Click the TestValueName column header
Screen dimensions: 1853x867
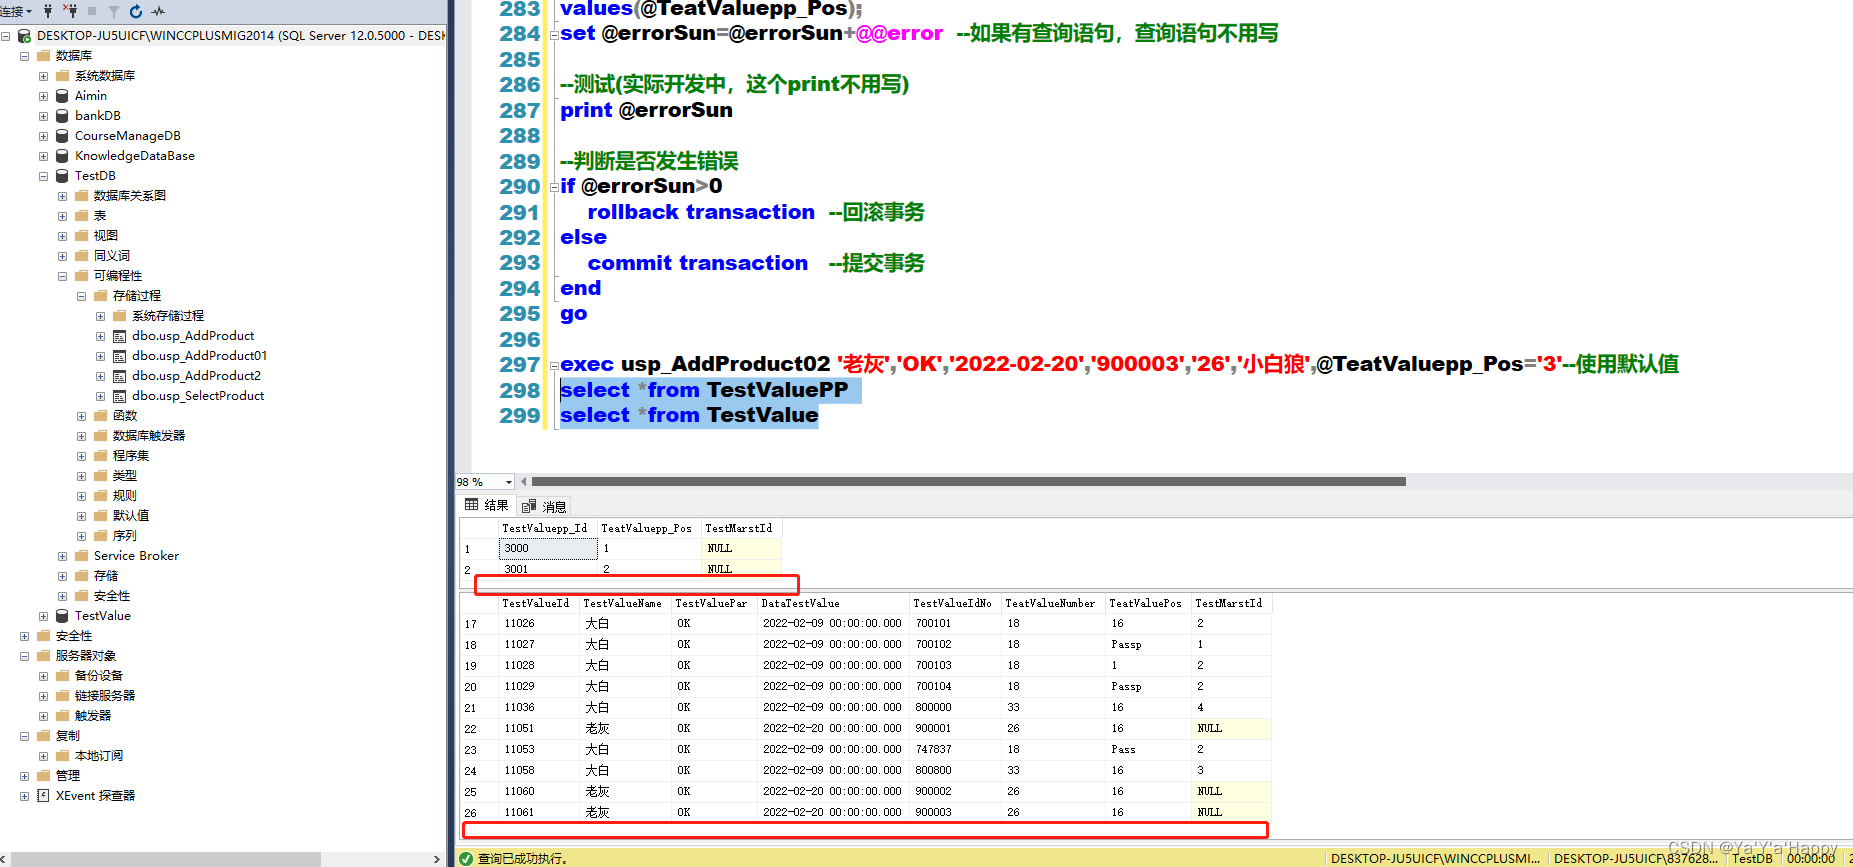[x=625, y=603]
